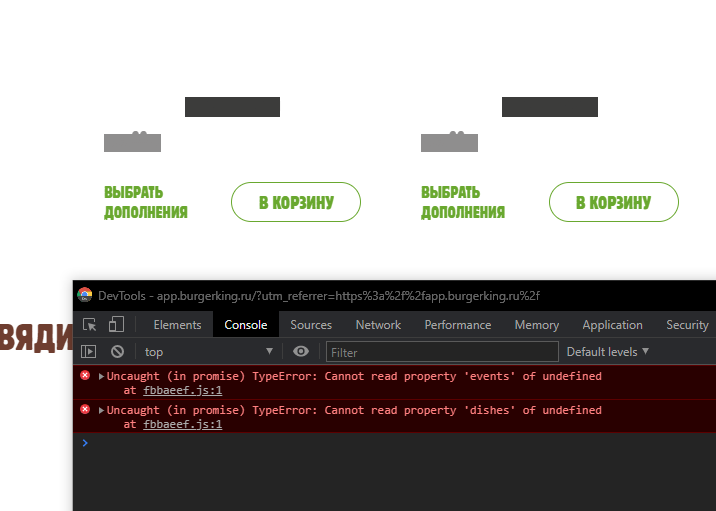
Task: Expand the 'events' TypeError stack trace
Action: tap(102, 376)
